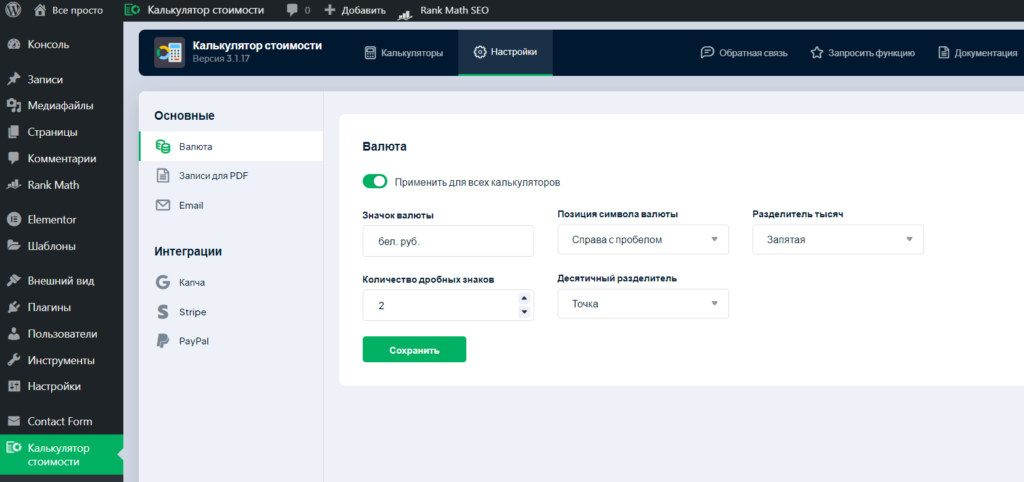This screenshot has height=482, width=1024.
Task: Select Валюта settings section
Action: [231, 146]
